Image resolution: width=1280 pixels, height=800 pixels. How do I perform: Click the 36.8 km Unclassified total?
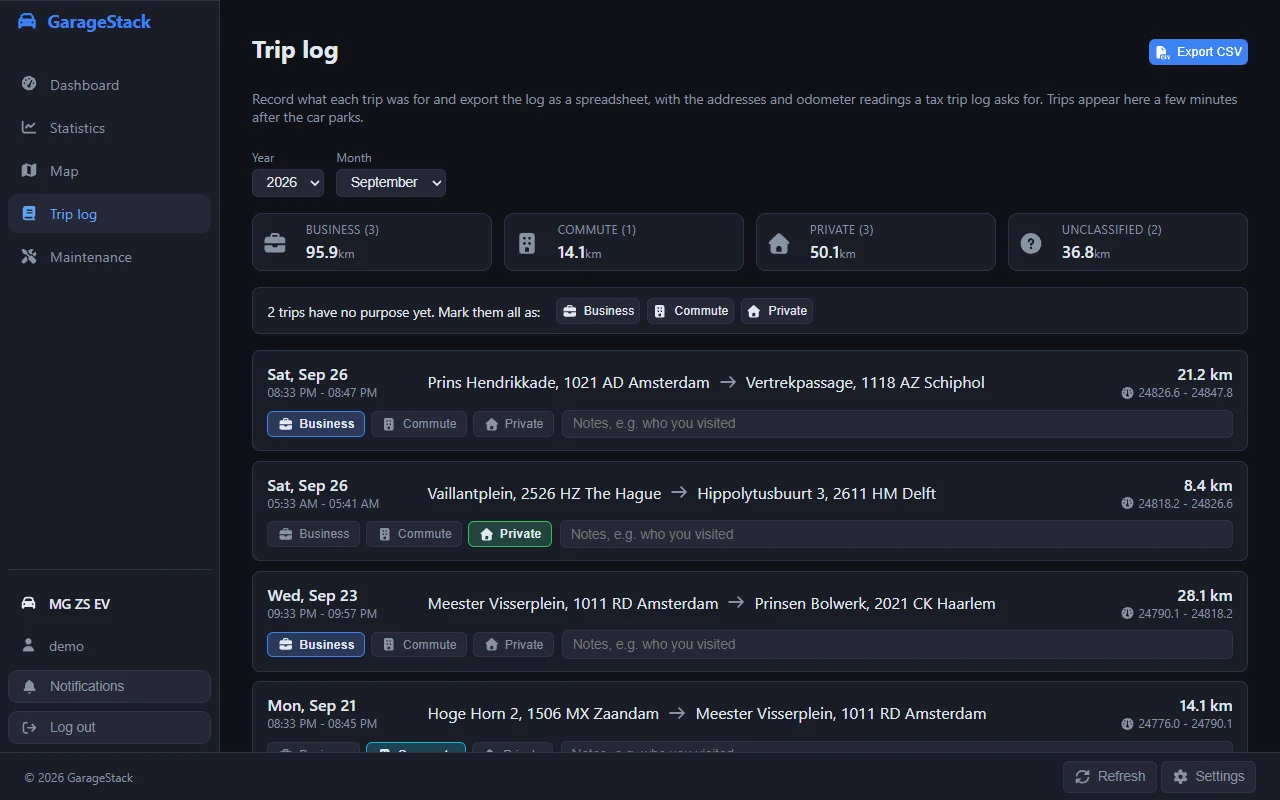pos(1086,253)
